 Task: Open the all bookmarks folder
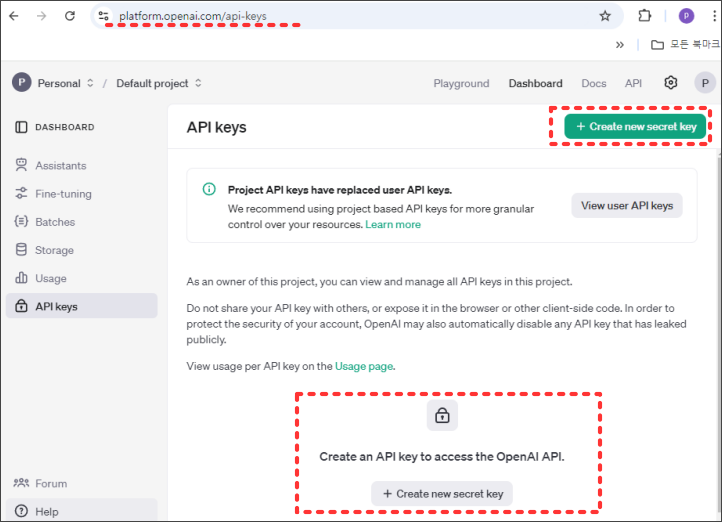(x=685, y=44)
